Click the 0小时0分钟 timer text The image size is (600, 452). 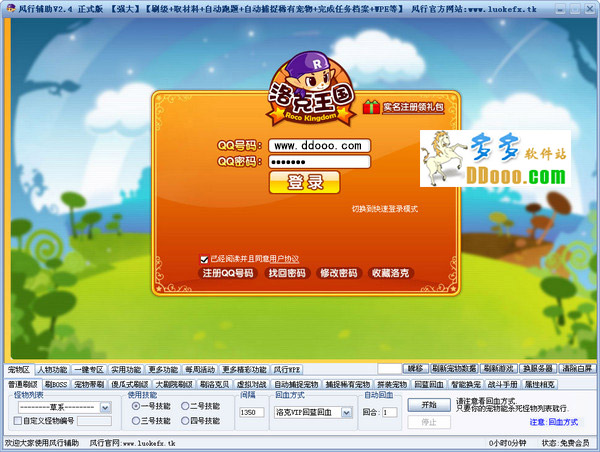coord(507,443)
